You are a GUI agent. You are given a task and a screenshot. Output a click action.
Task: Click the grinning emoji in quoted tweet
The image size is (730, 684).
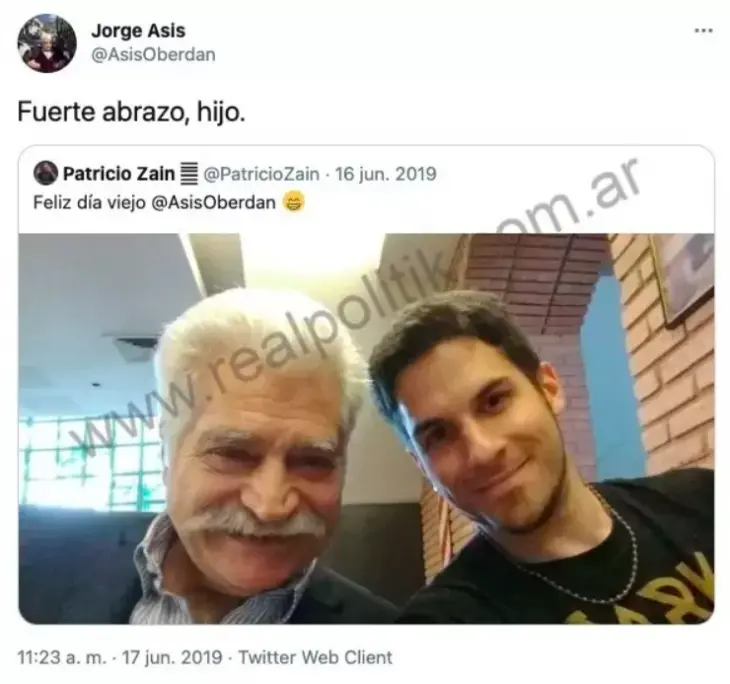point(293,202)
